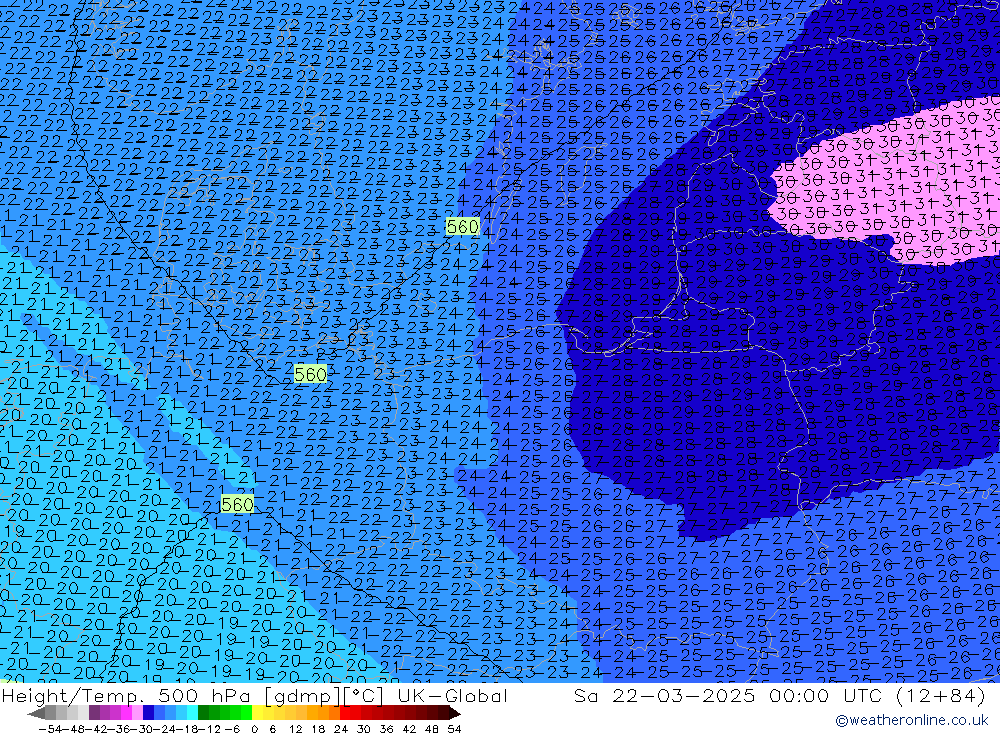
Task: Pick the dark blue legend swatch at -30
Action: pos(148,714)
